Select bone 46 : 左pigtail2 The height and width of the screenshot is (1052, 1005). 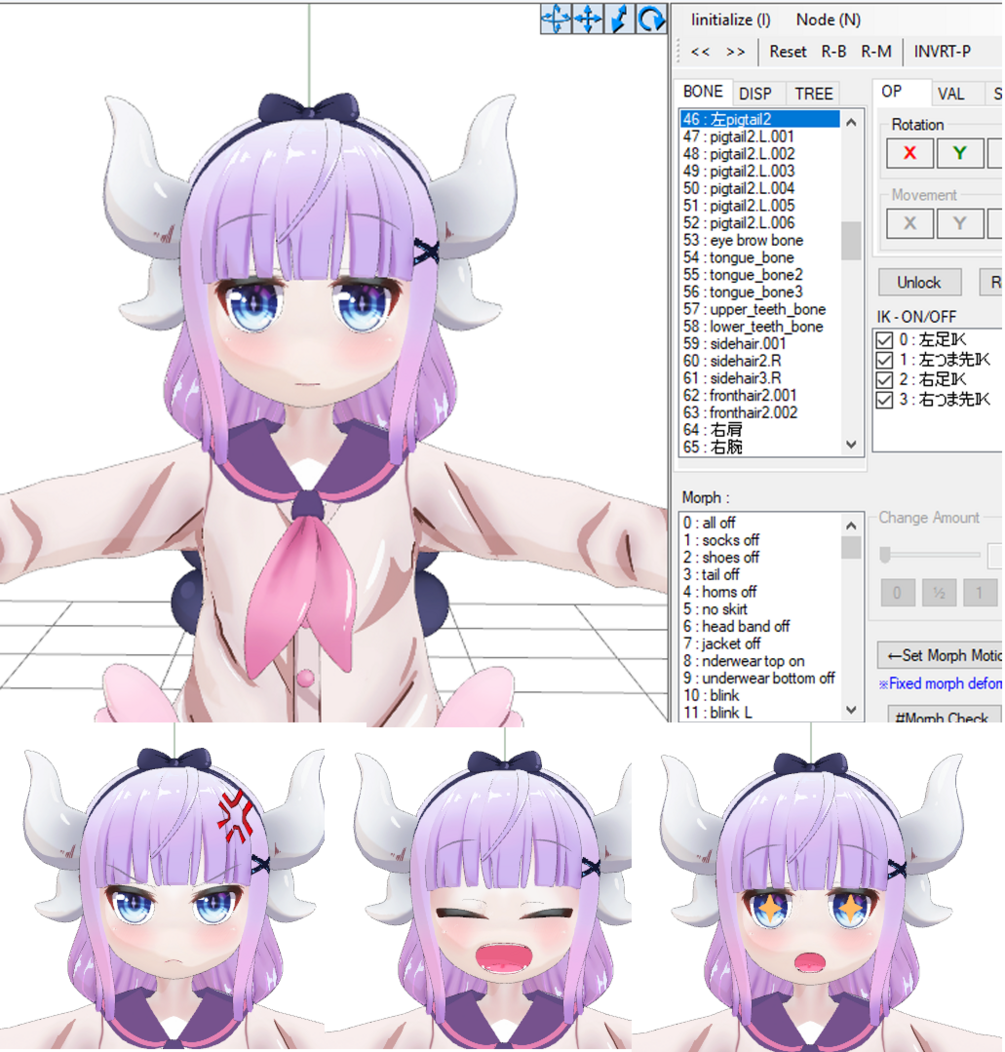click(759, 119)
